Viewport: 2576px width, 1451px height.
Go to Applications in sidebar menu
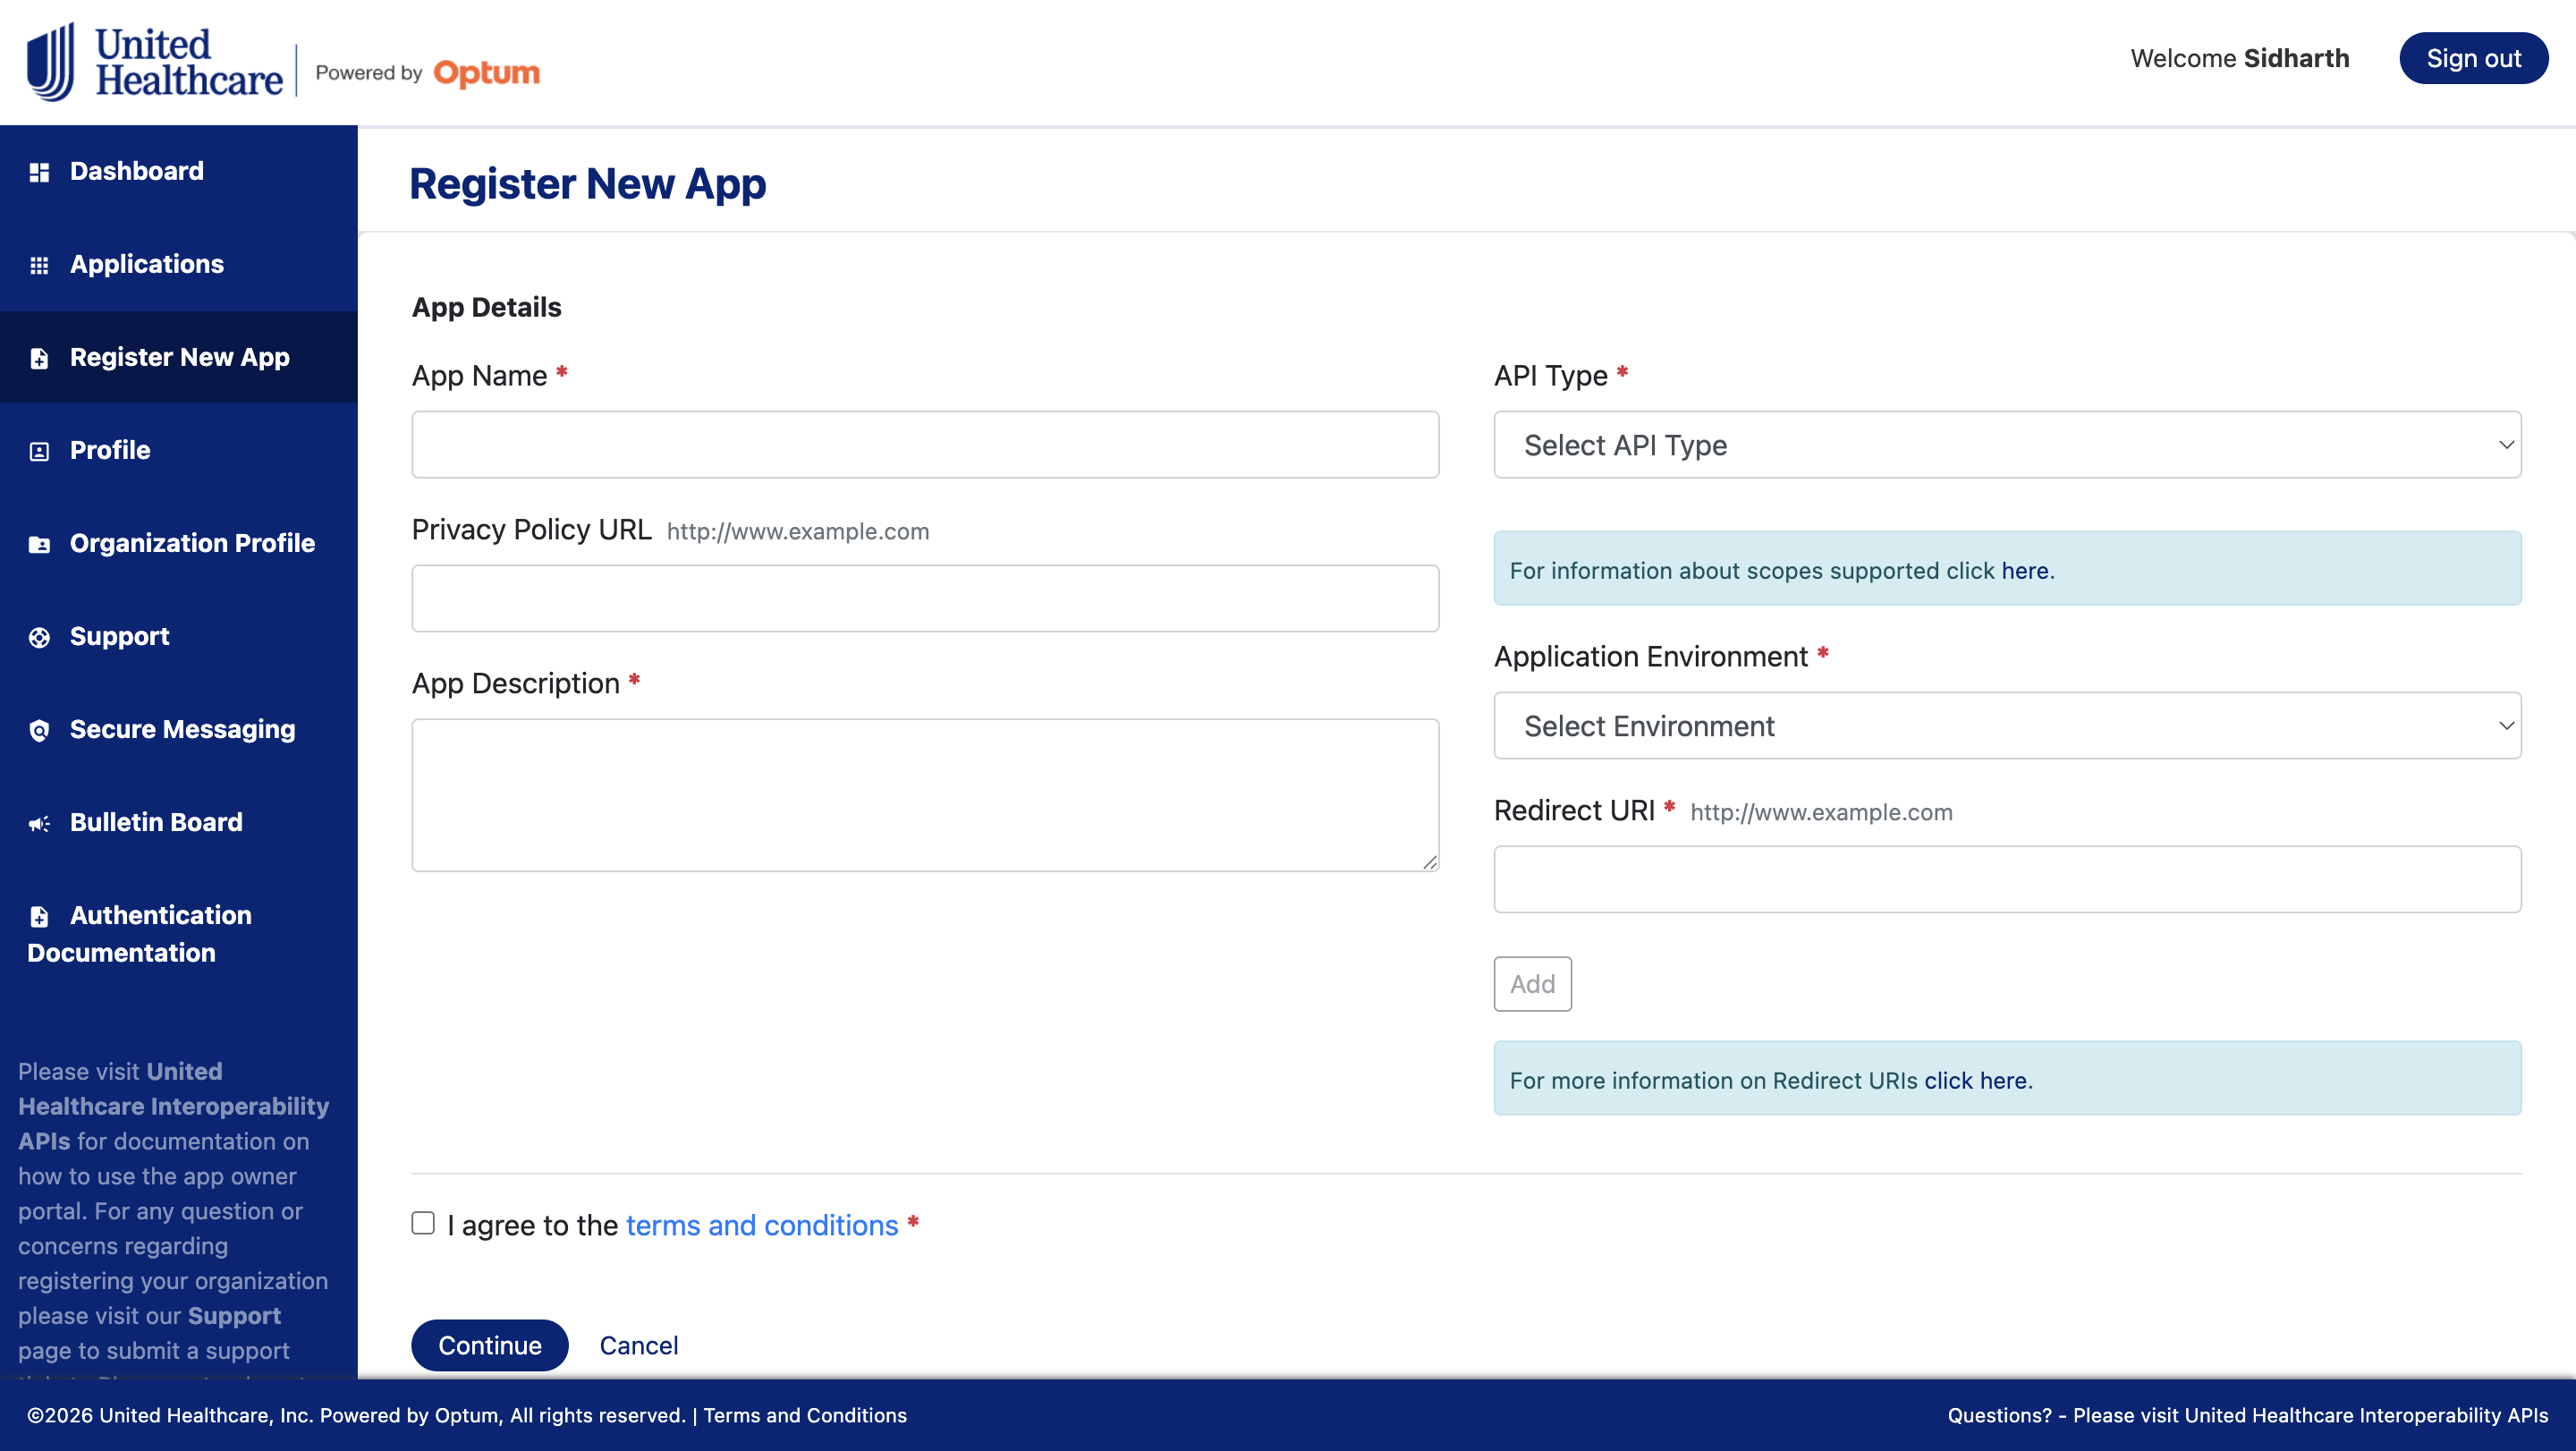[x=147, y=264]
